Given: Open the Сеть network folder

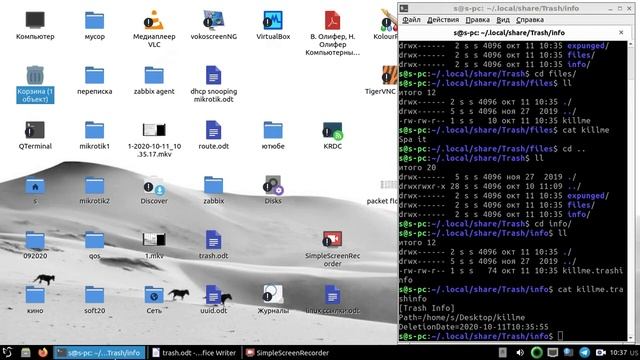Looking at the screenshot, I should 154,299.
